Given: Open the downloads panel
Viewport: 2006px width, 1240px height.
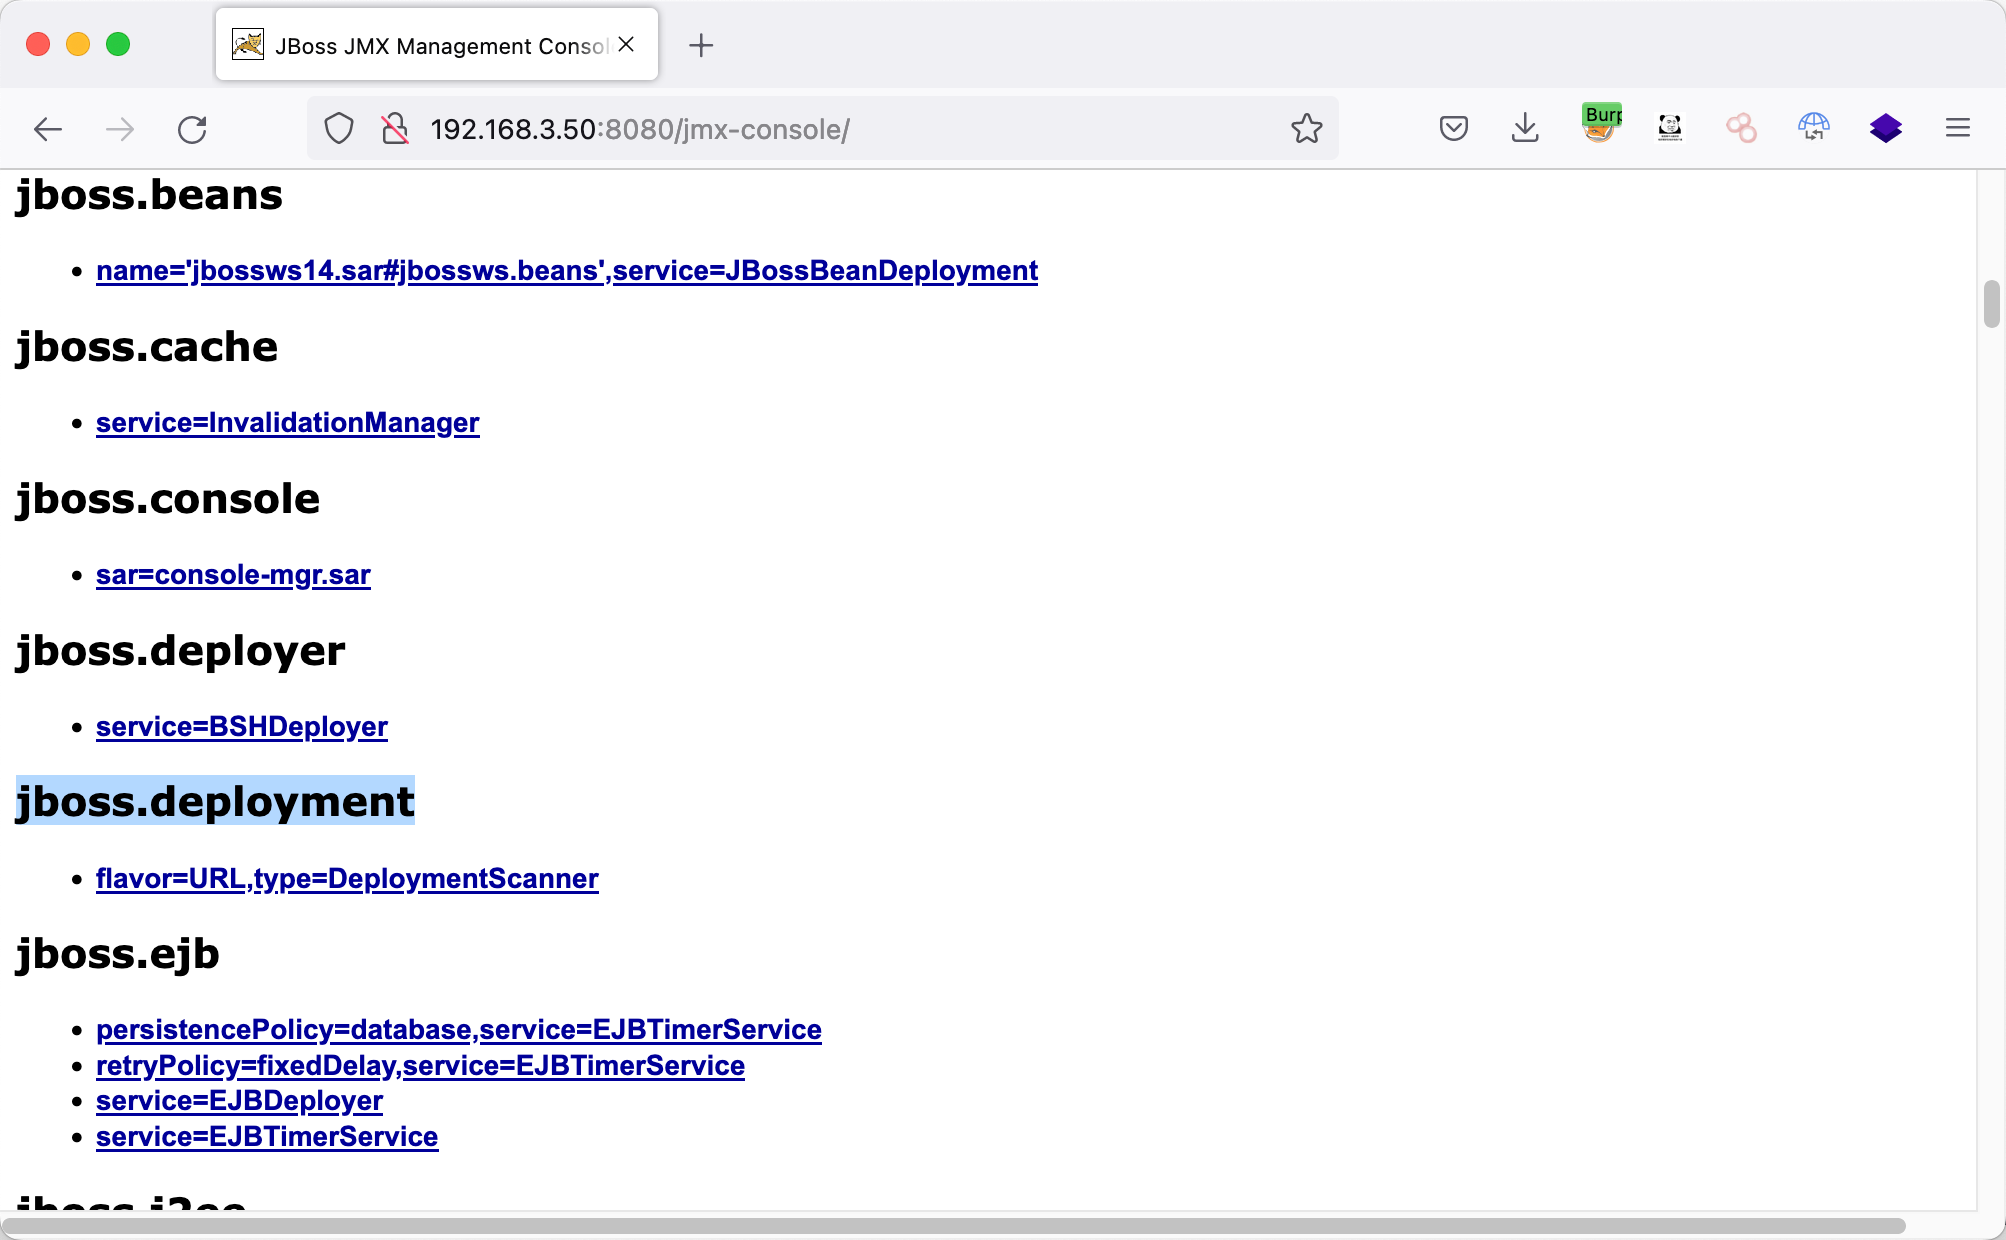Looking at the screenshot, I should click(1525, 129).
